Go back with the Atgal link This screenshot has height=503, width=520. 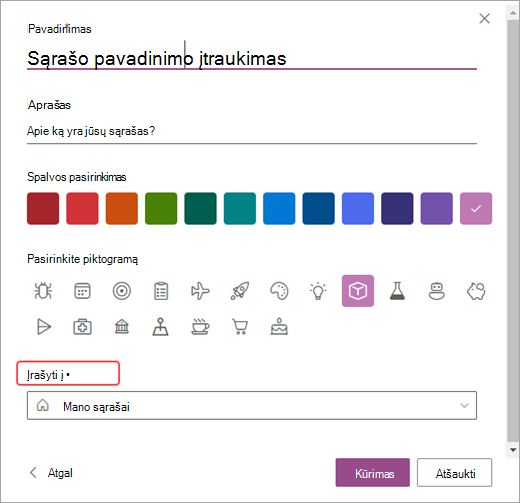(51, 473)
